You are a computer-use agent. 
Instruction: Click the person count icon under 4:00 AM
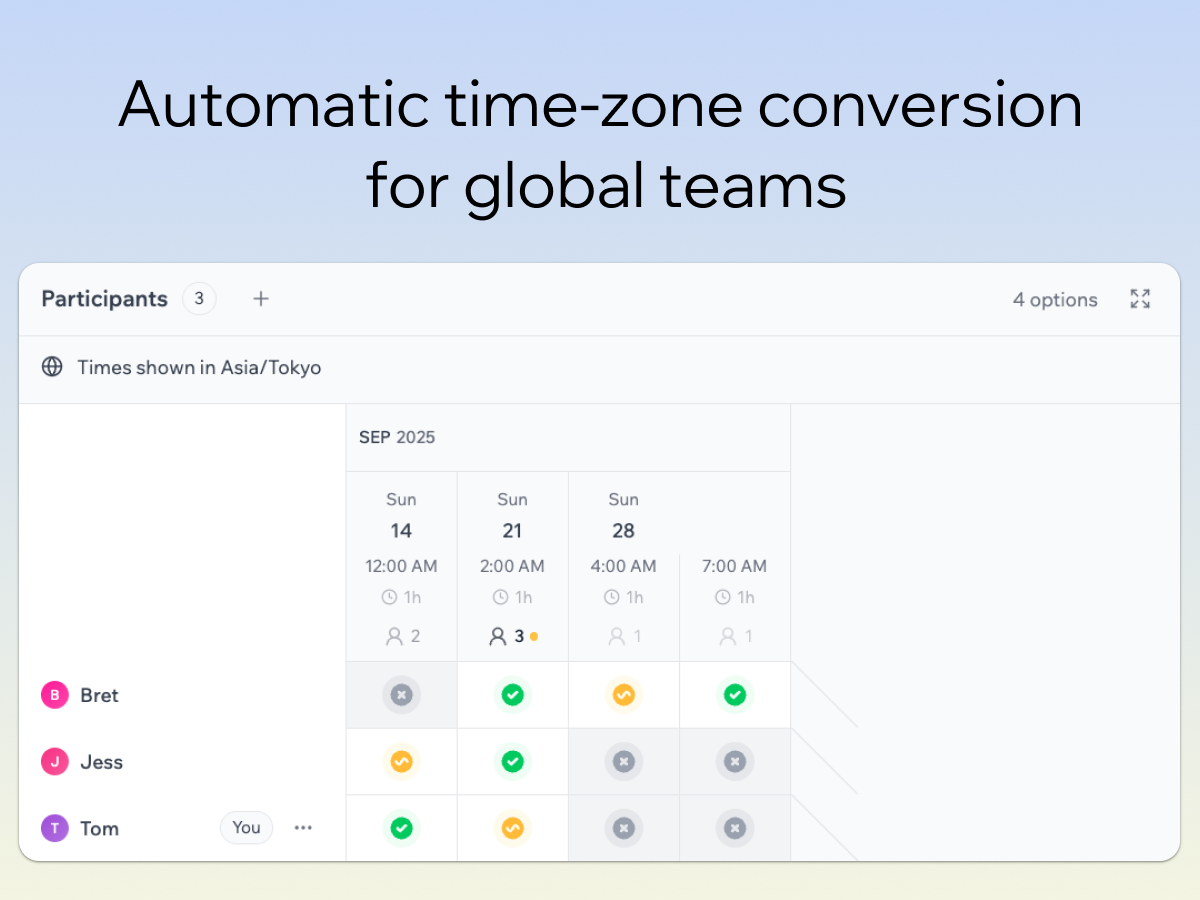click(617, 636)
